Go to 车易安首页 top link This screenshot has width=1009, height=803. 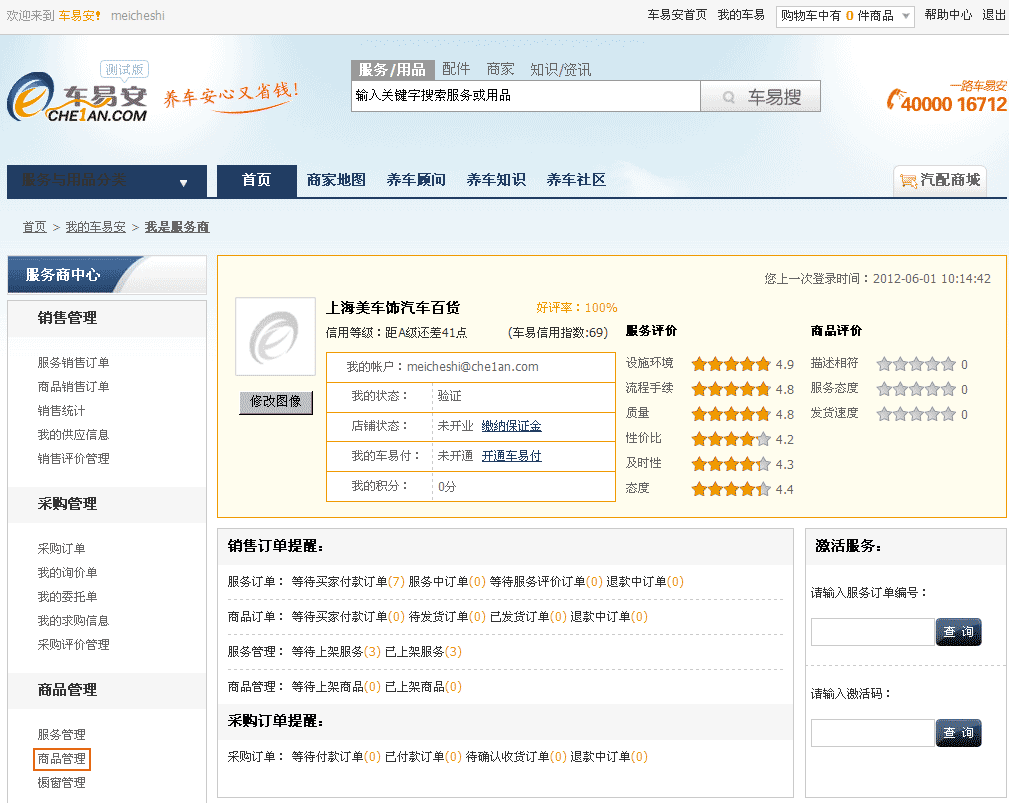coord(677,15)
